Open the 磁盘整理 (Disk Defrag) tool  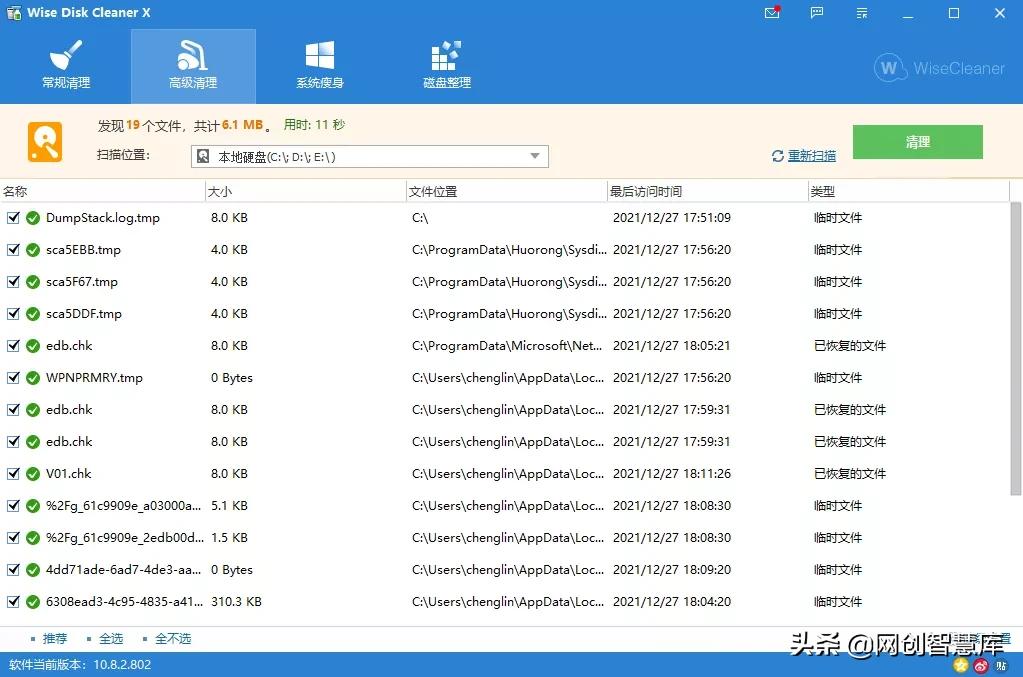[445, 65]
